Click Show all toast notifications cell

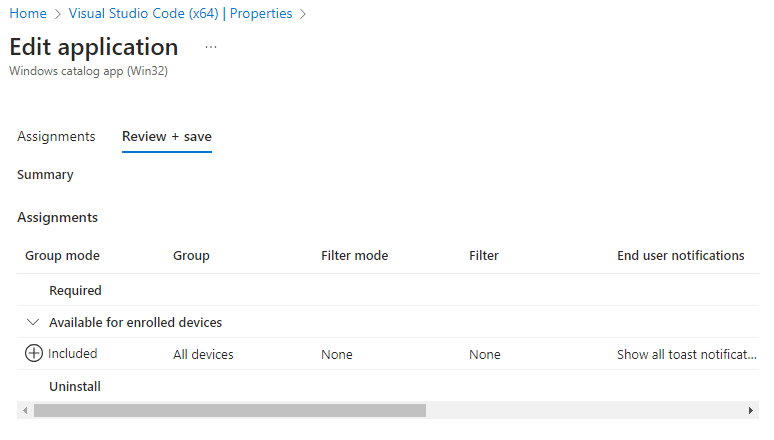click(686, 354)
